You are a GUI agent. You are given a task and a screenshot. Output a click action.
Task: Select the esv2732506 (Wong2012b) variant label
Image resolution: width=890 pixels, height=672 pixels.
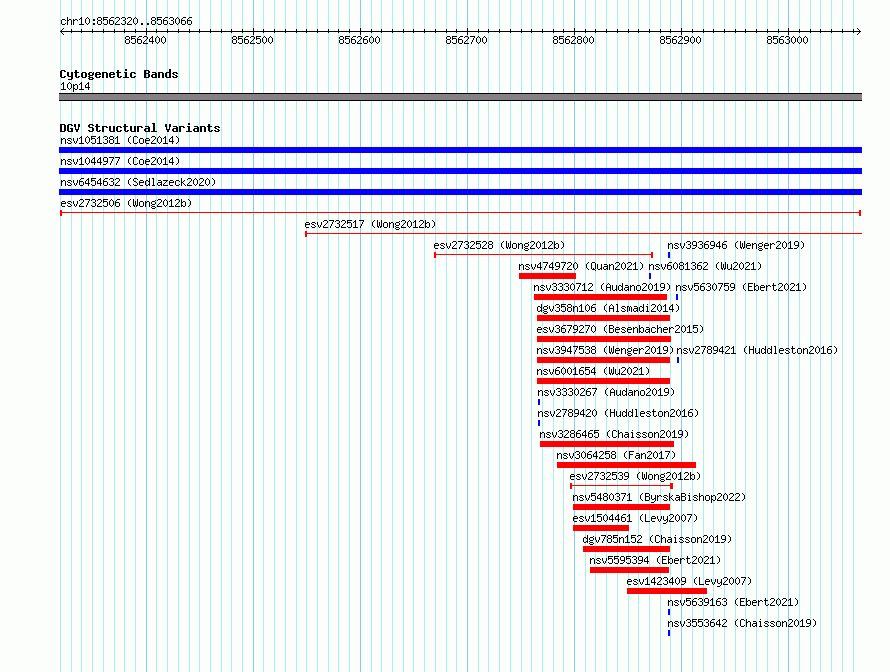(x=126, y=203)
